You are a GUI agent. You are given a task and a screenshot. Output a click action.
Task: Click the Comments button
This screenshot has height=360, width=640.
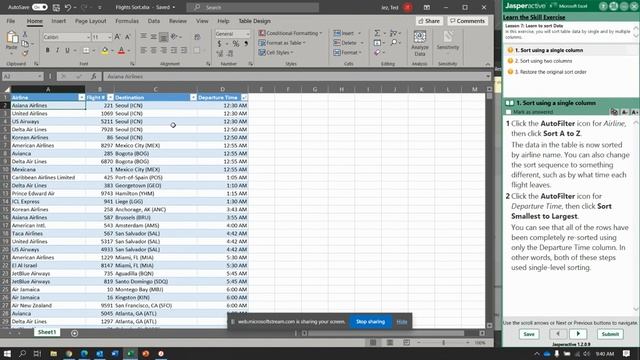point(467,21)
